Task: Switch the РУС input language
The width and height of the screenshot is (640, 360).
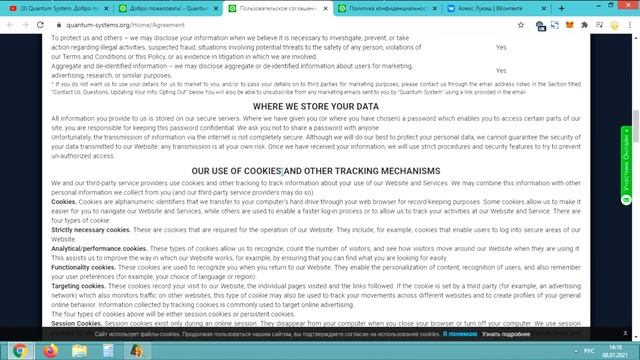Action: point(589,351)
